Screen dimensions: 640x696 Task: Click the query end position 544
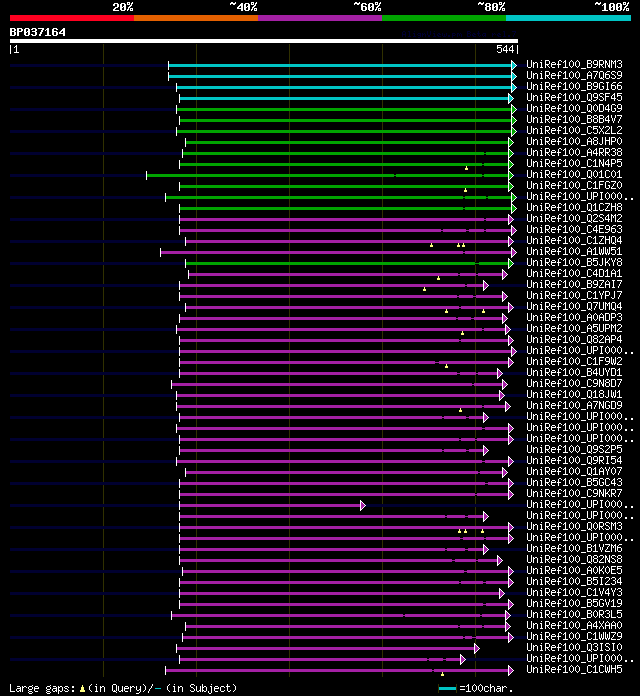pyautogui.click(x=505, y=49)
